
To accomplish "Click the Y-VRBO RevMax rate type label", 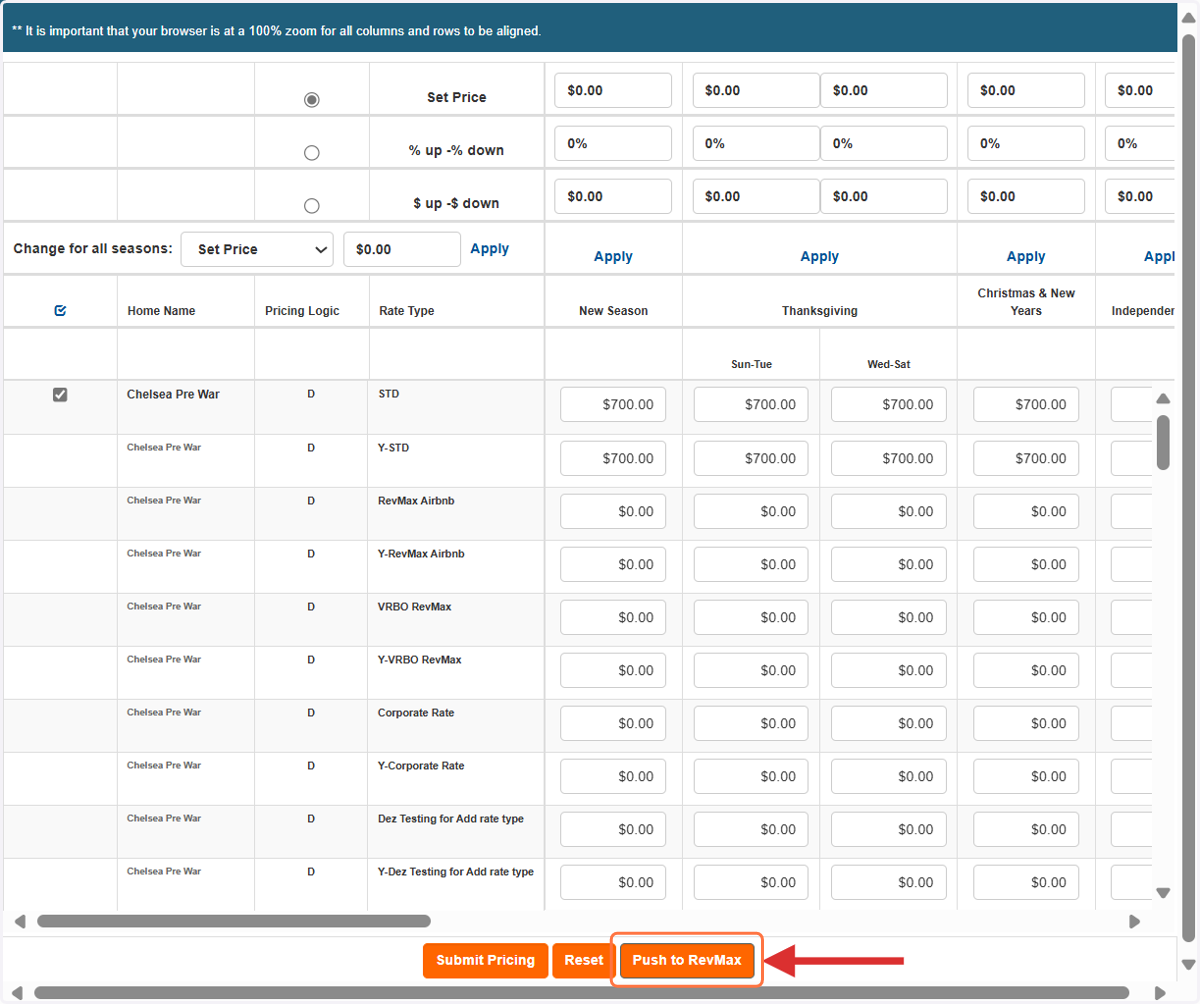I will coord(419,660).
